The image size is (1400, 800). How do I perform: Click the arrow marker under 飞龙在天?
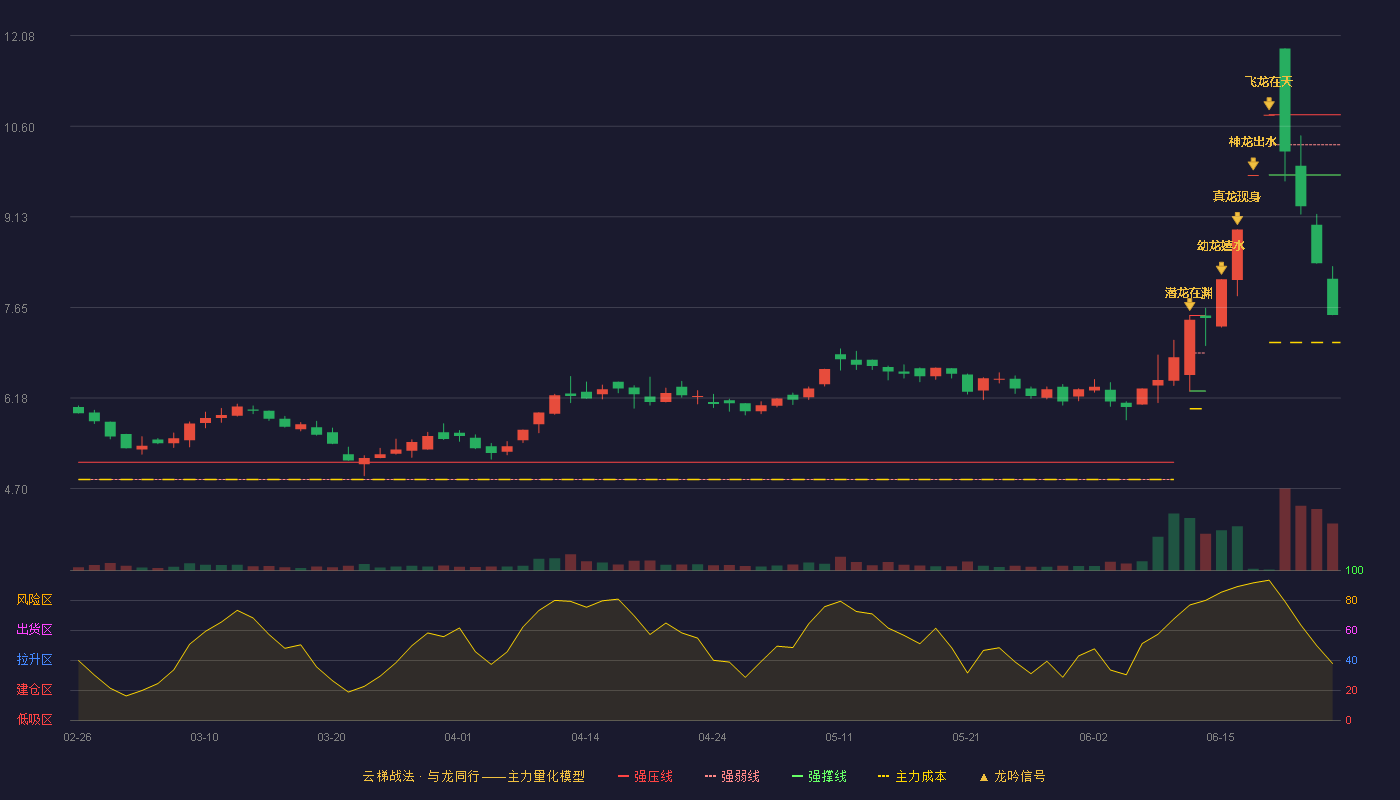[1269, 103]
